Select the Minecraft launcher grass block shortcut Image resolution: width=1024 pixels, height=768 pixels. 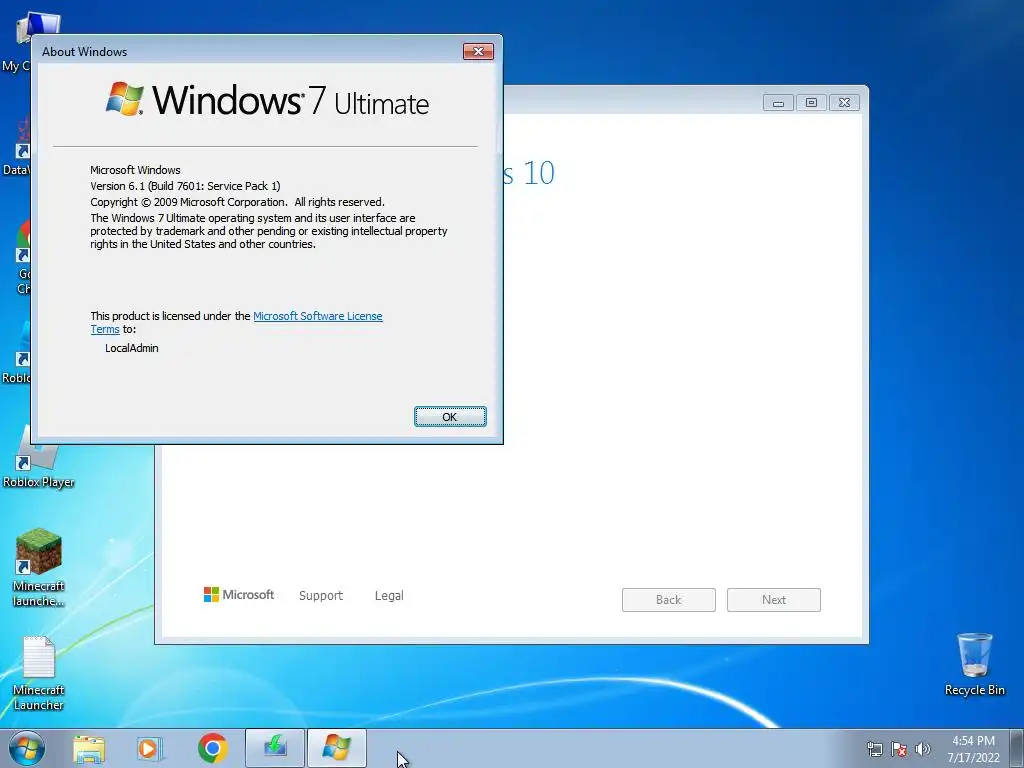click(39, 568)
